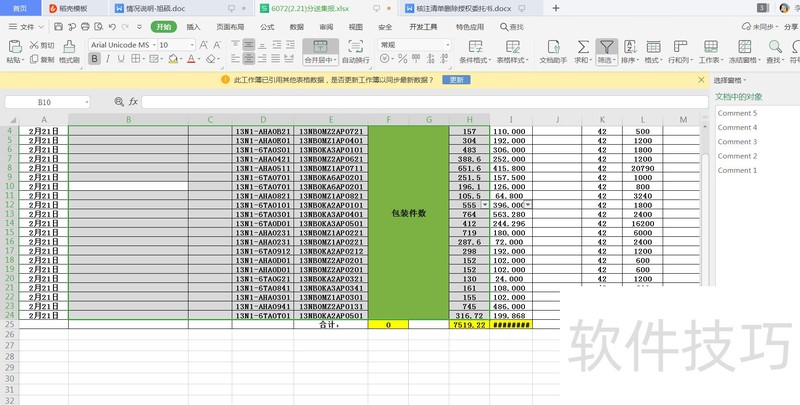The image size is (800, 405).
Task: Open the Name Box dropdown for B10
Action: [87, 102]
